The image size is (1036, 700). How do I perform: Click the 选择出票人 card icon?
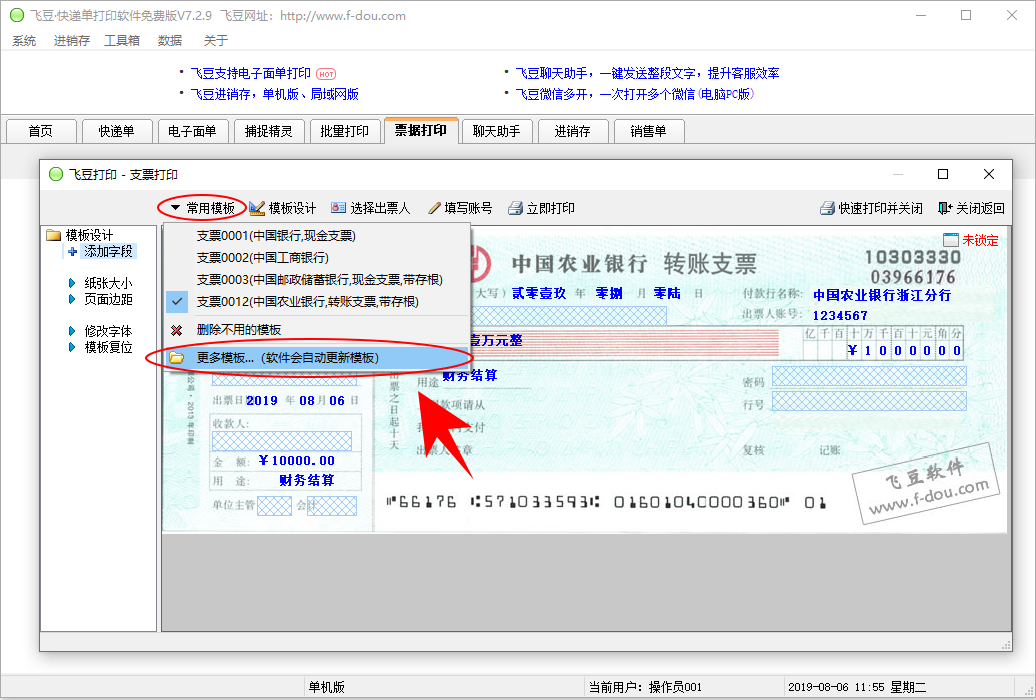pos(338,208)
